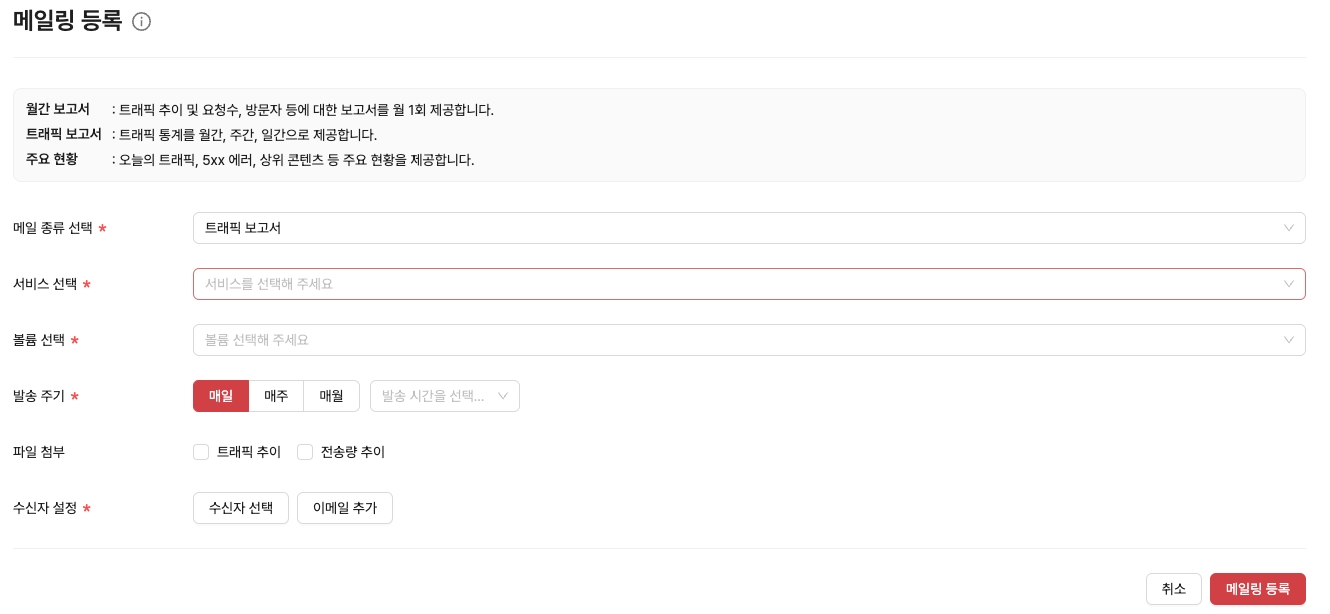This screenshot has height=614, width=1330.
Task: Select 매주 sending cycle option
Action: (276, 396)
